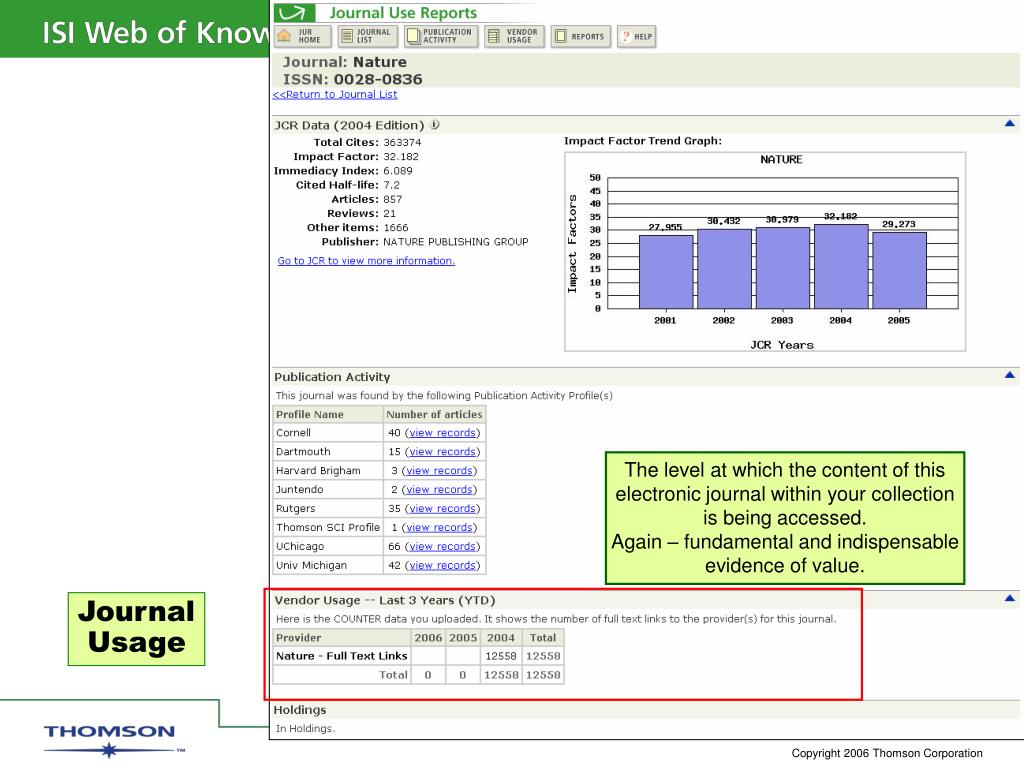Click the Journal Use Reports arrow logo
Image resolution: width=1024 pixels, height=768 pixels.
(293, 12)
